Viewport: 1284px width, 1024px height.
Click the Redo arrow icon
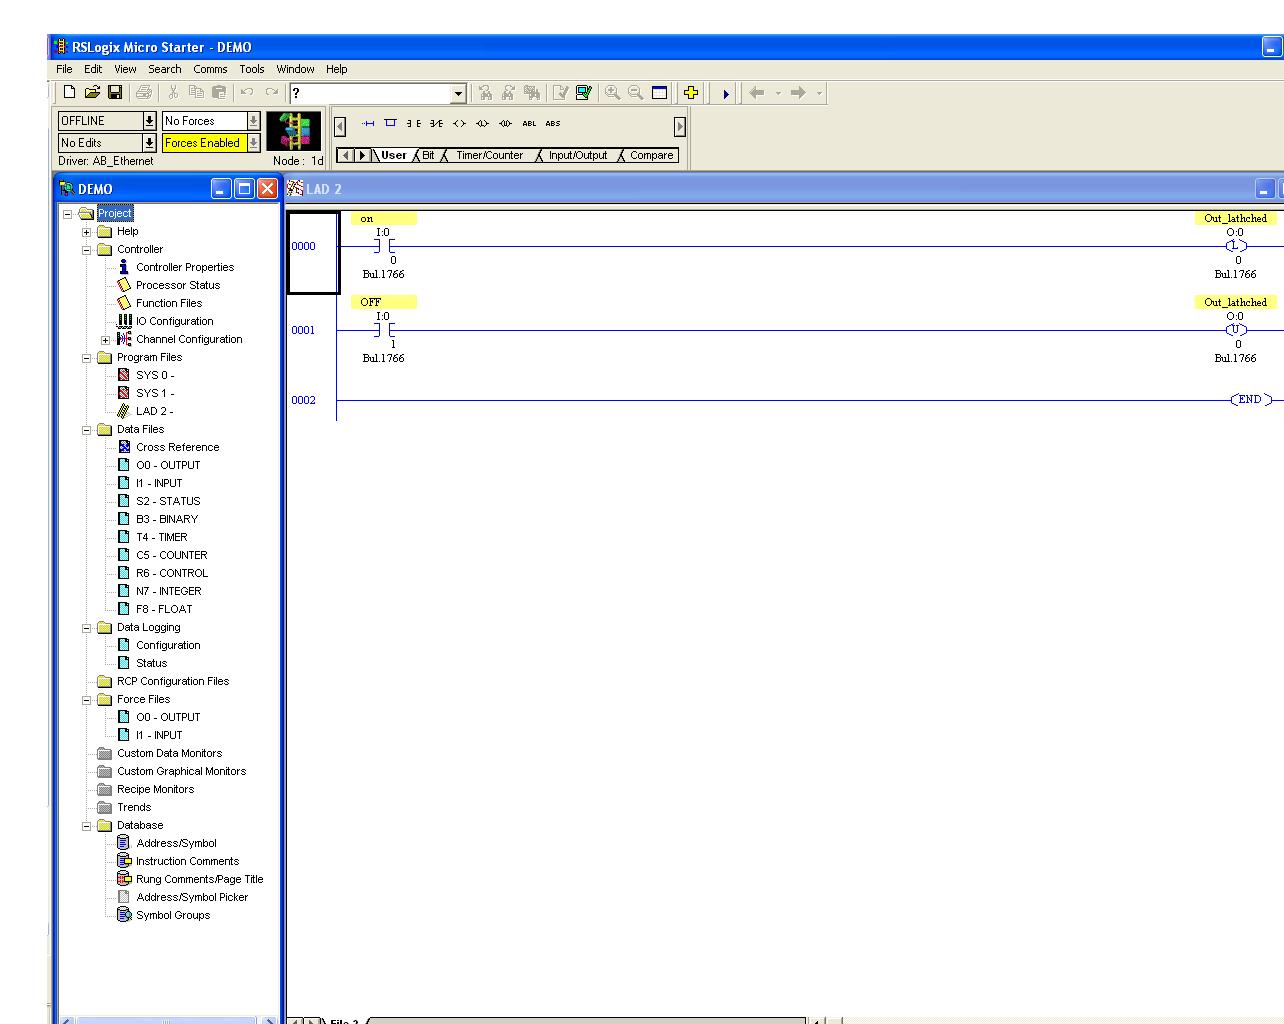tap(271, 93)
